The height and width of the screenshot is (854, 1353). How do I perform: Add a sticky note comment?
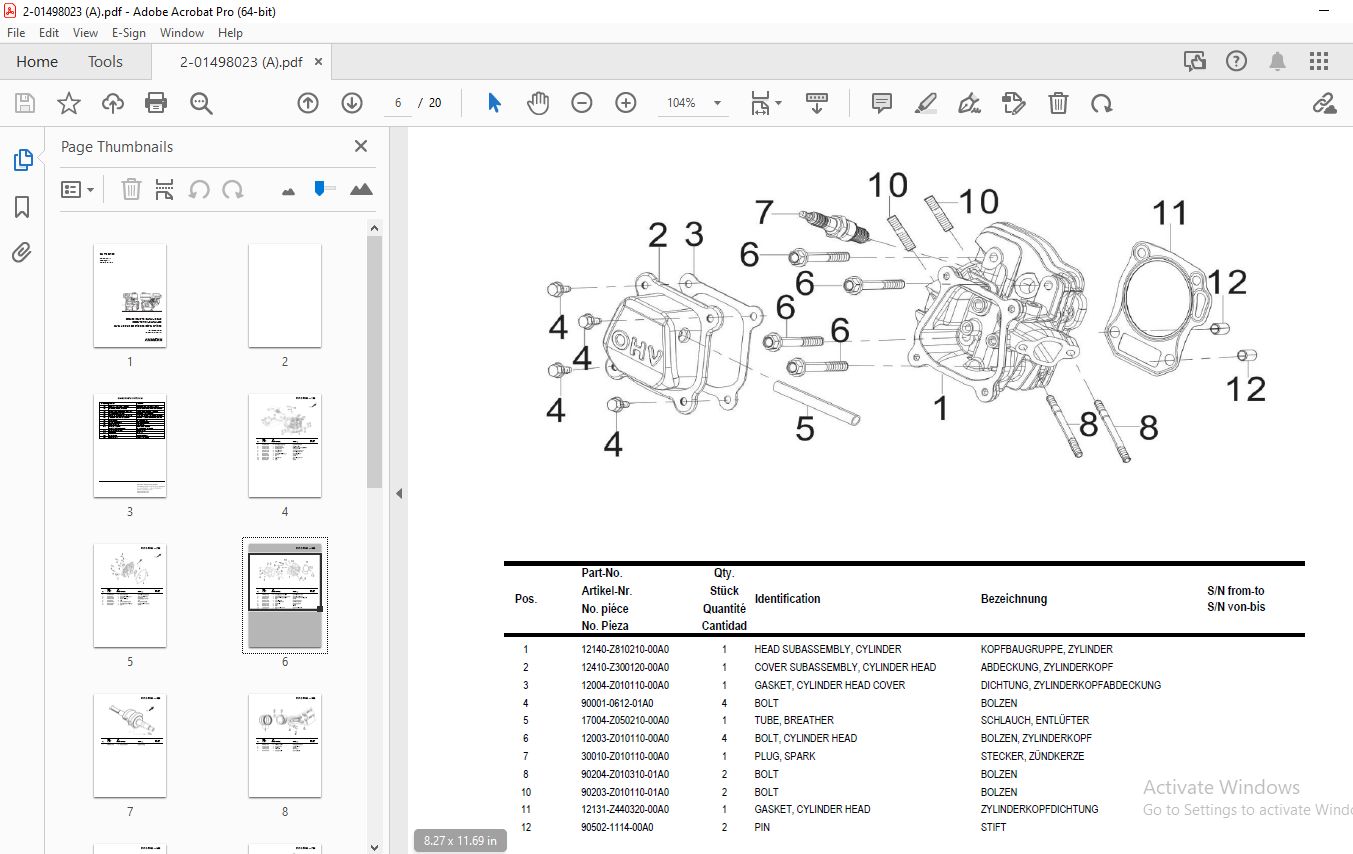click(881, 103)
